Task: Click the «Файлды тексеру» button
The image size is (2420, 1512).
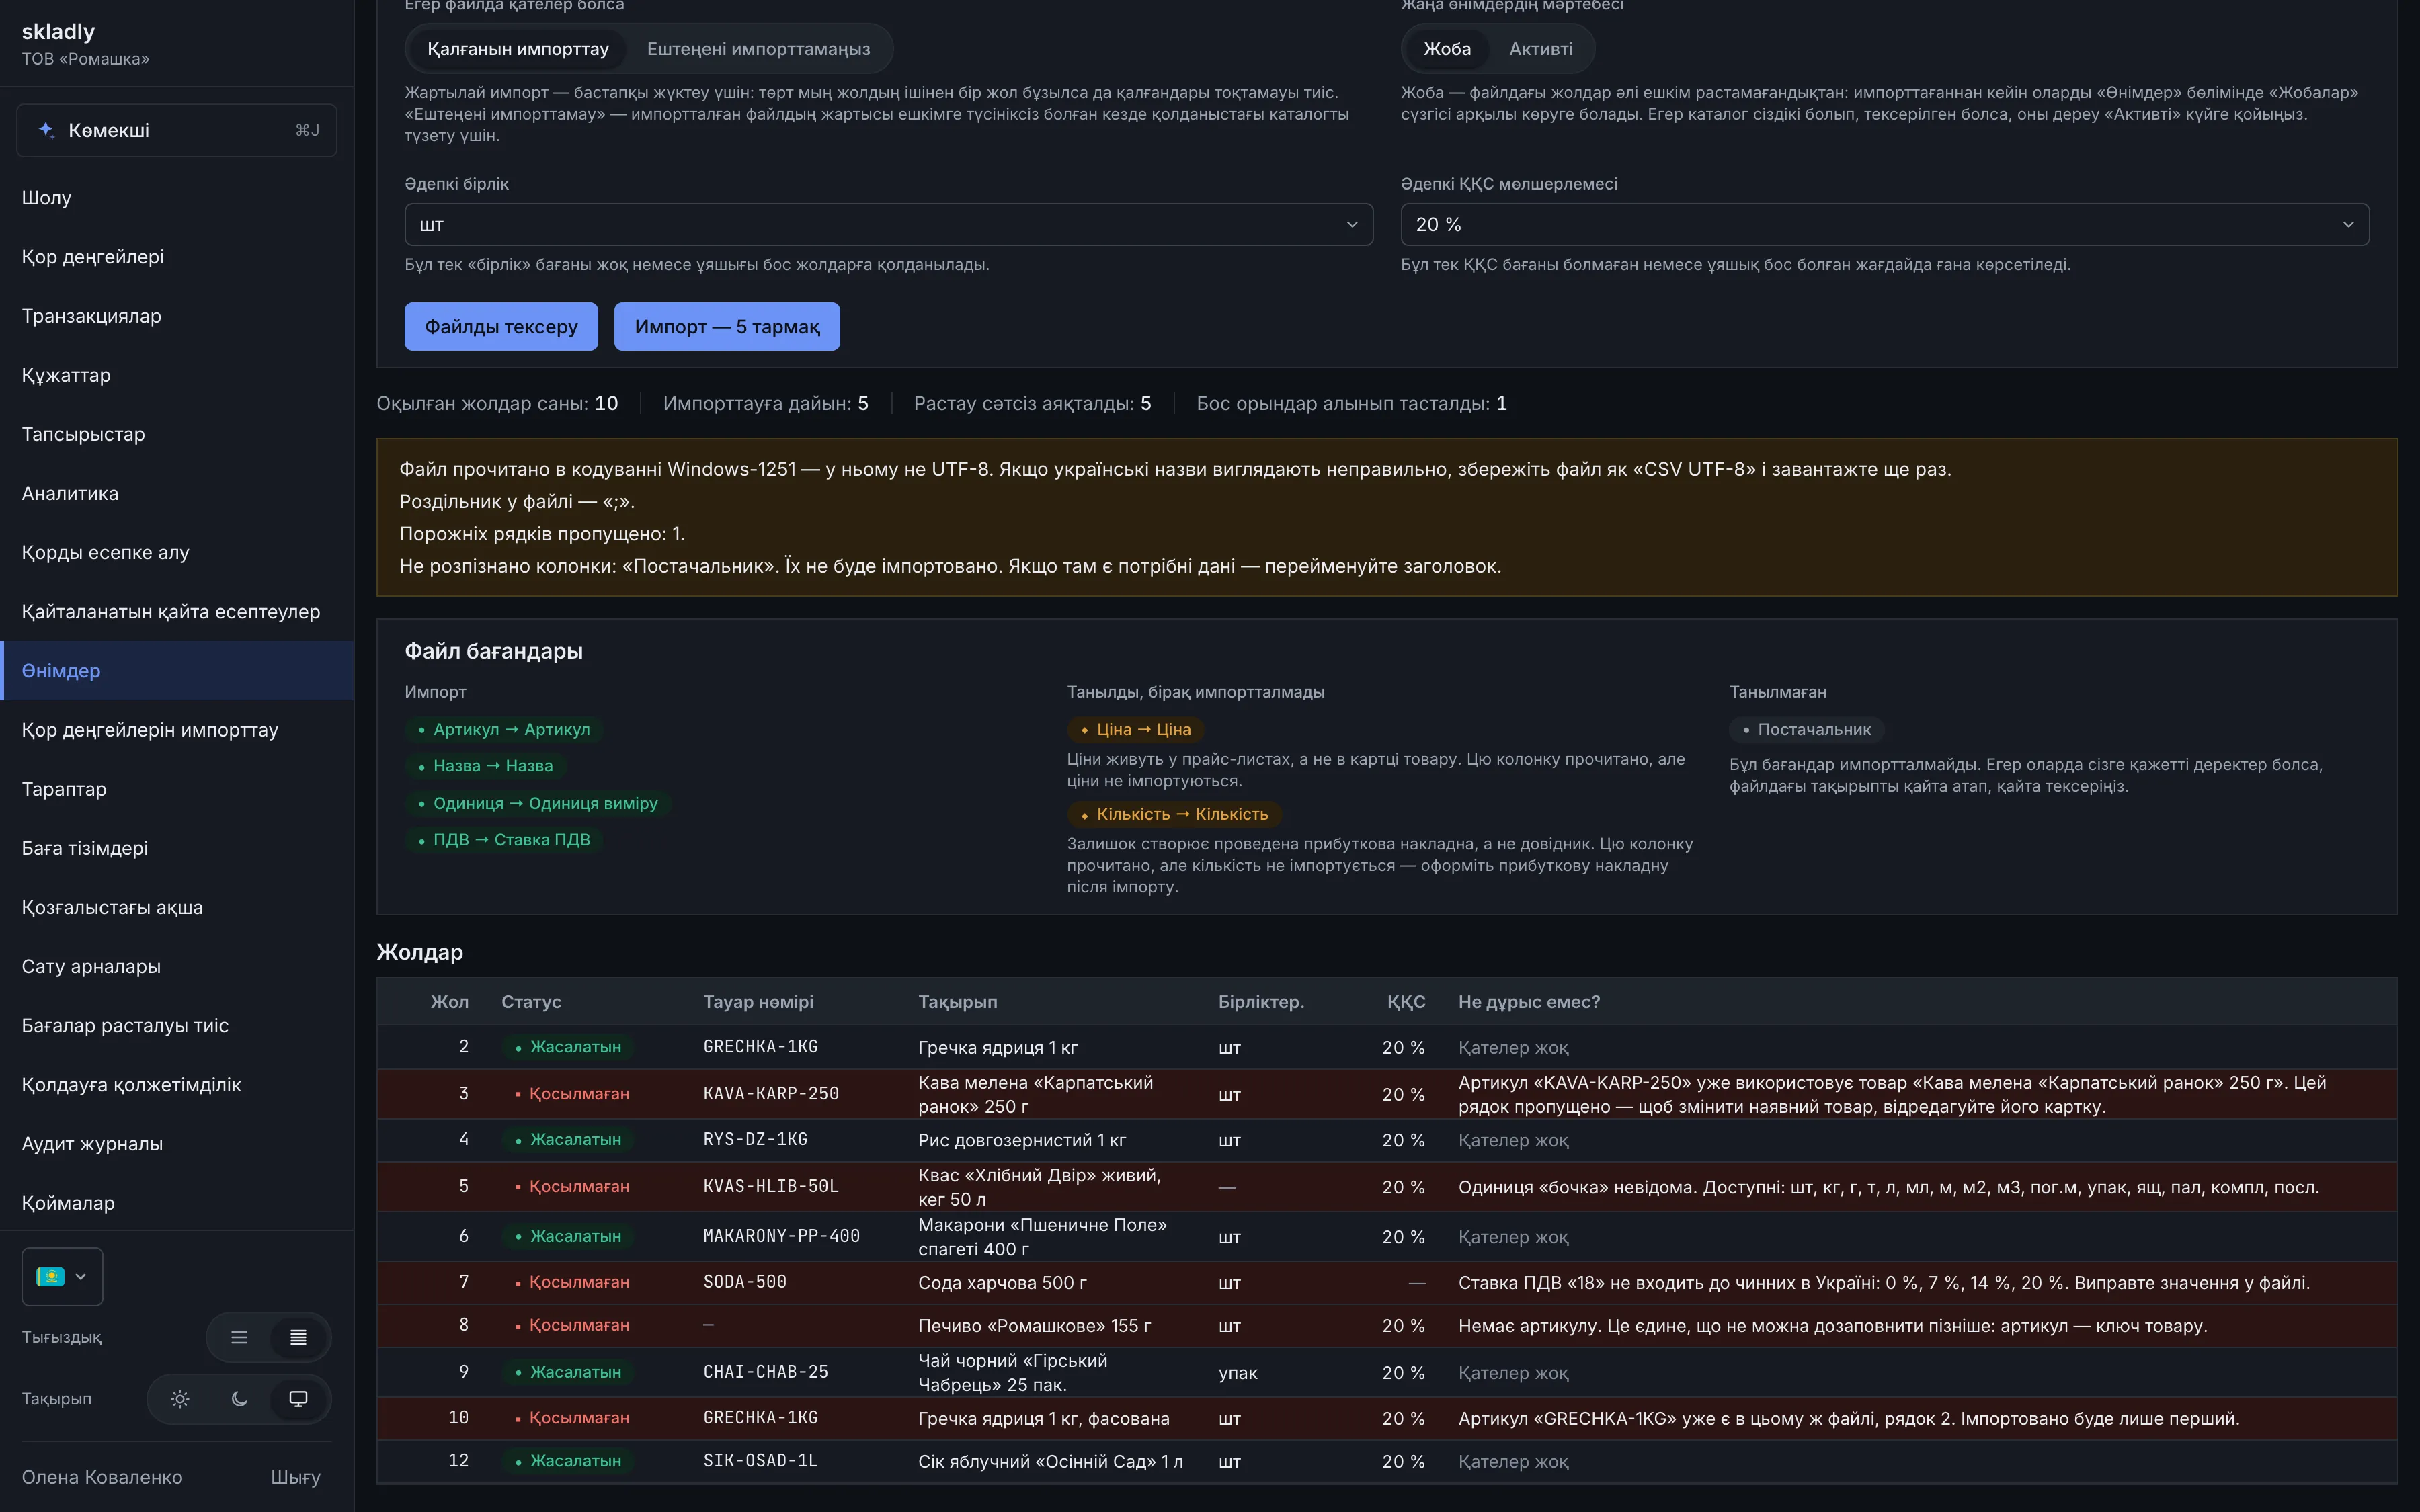Action: click(x=501, y=327)
